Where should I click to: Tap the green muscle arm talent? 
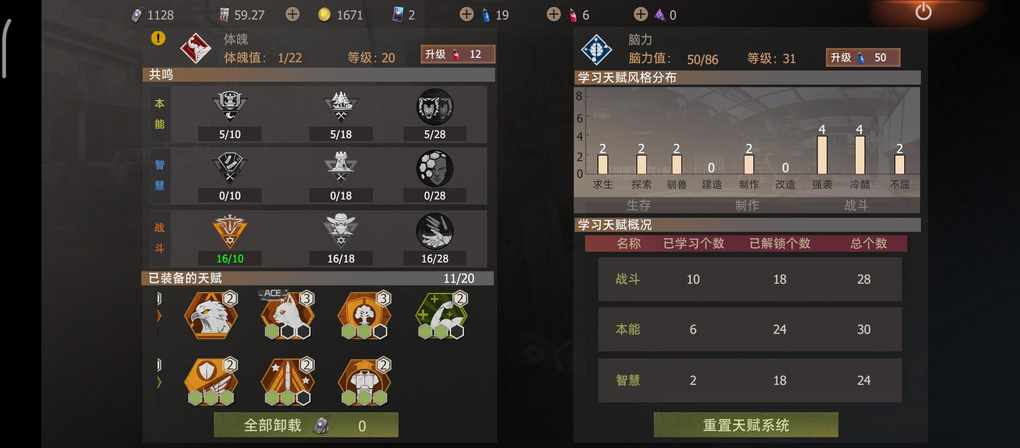[x=441, y=315]
